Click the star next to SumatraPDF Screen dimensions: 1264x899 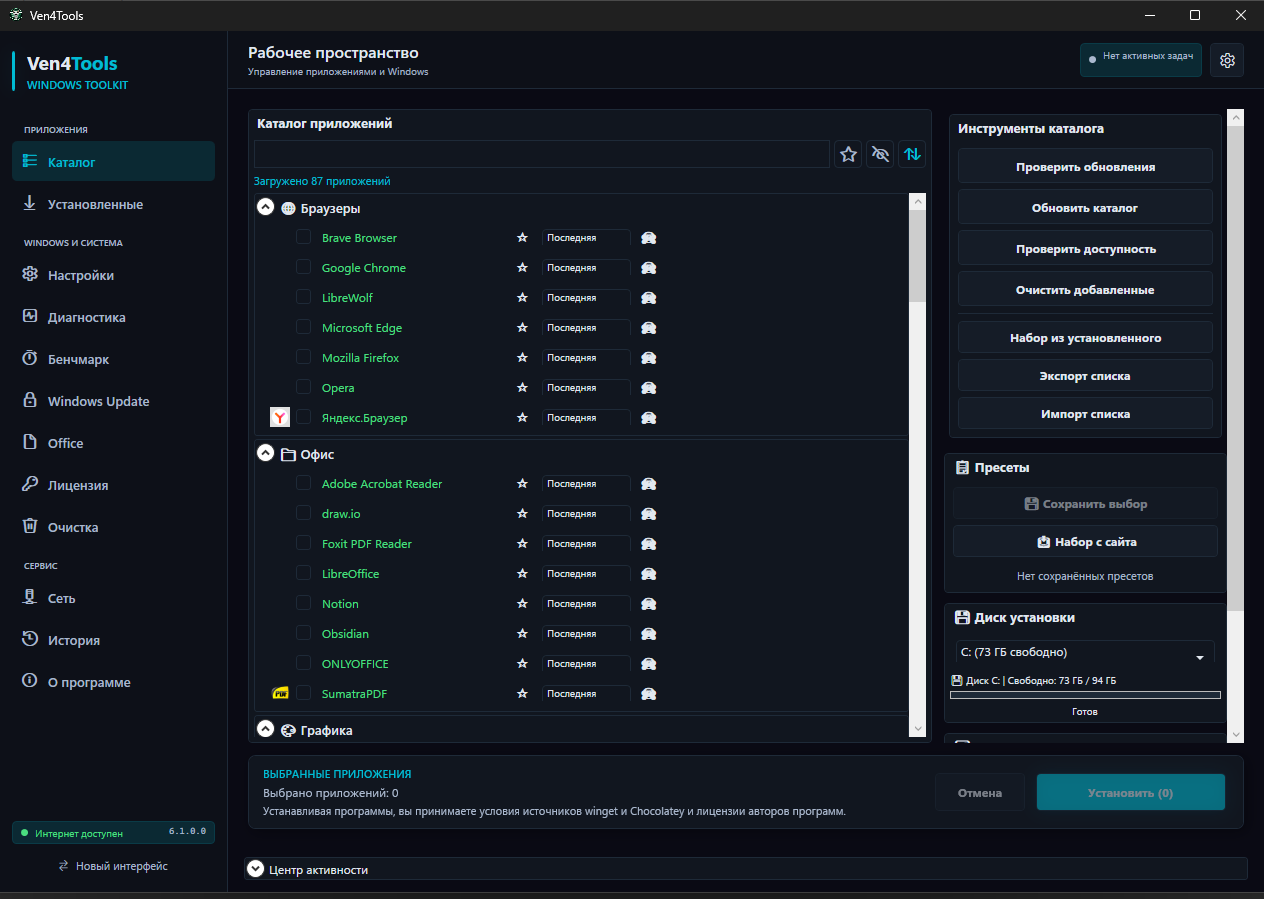click(521, 694)
